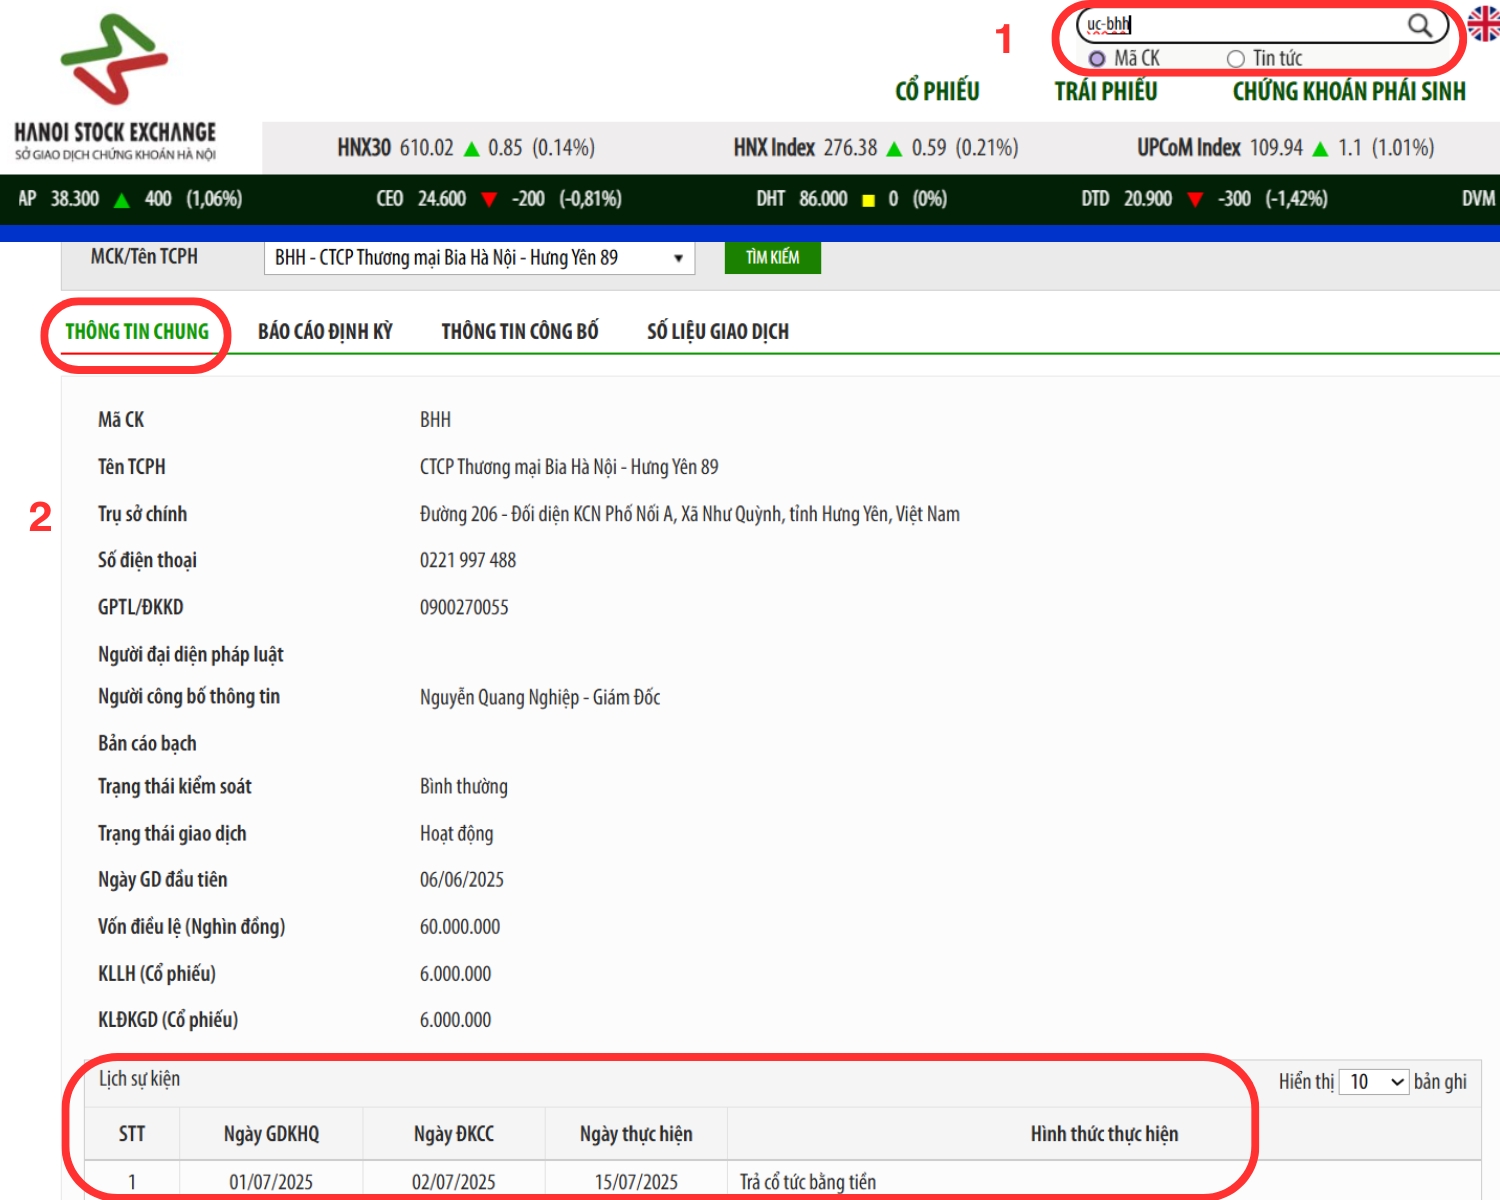Viewport: 1500px width, 1200px height.
Task: Open the Hiển thị records count dropdown
Action: click(1374, 1082)
